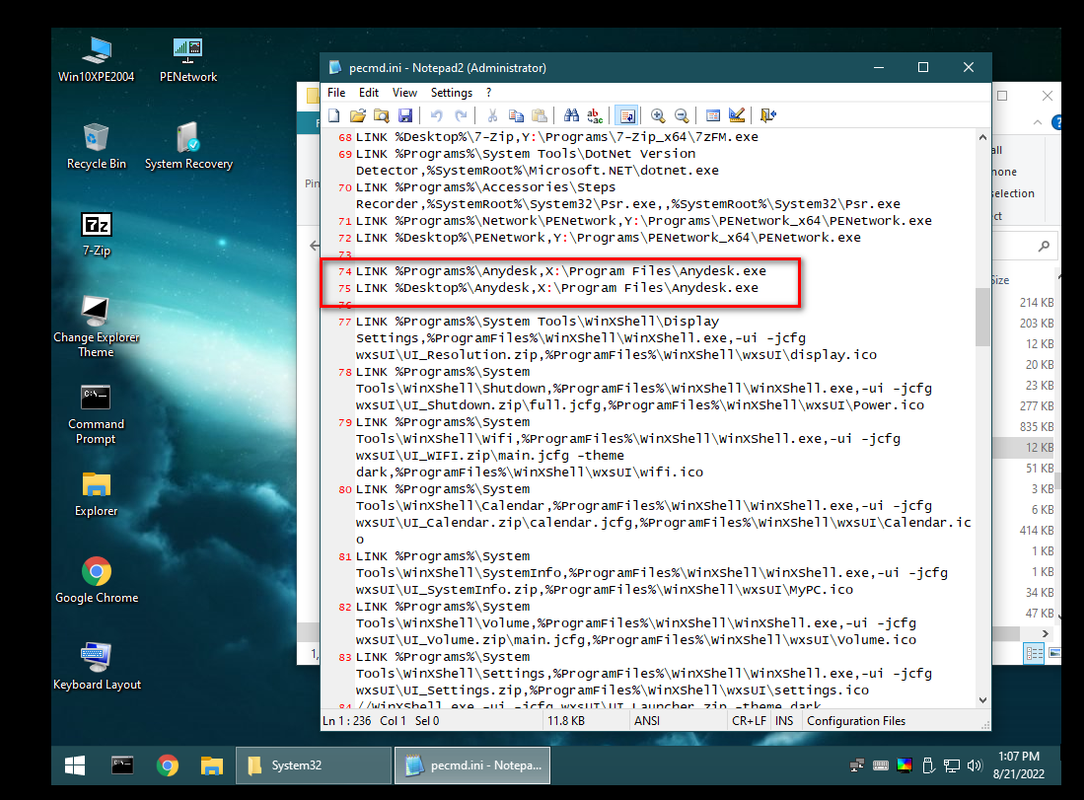
Task: Click the CR+LF line ending indicator
Action: point(749,721)
